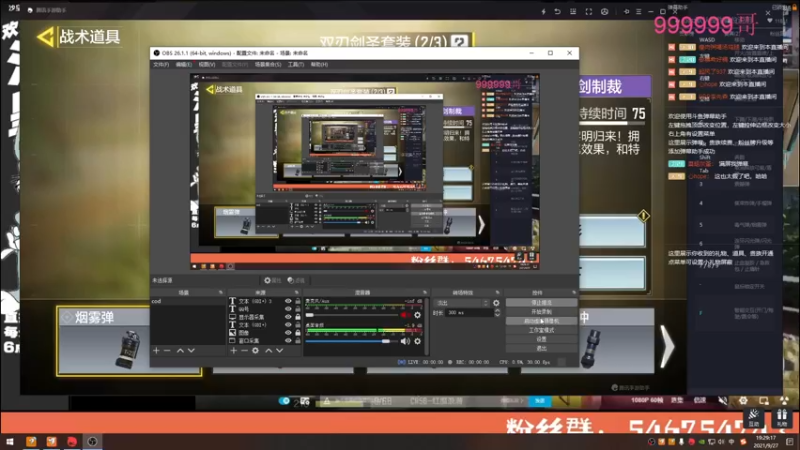Close the danmaku helper overlay with X
Viewport: 800px width, 450px height.
click(768, 13)
